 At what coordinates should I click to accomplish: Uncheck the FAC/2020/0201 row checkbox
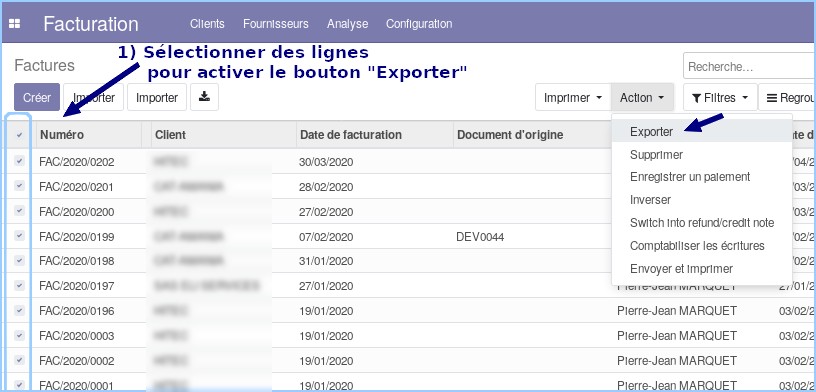(19, 186)
